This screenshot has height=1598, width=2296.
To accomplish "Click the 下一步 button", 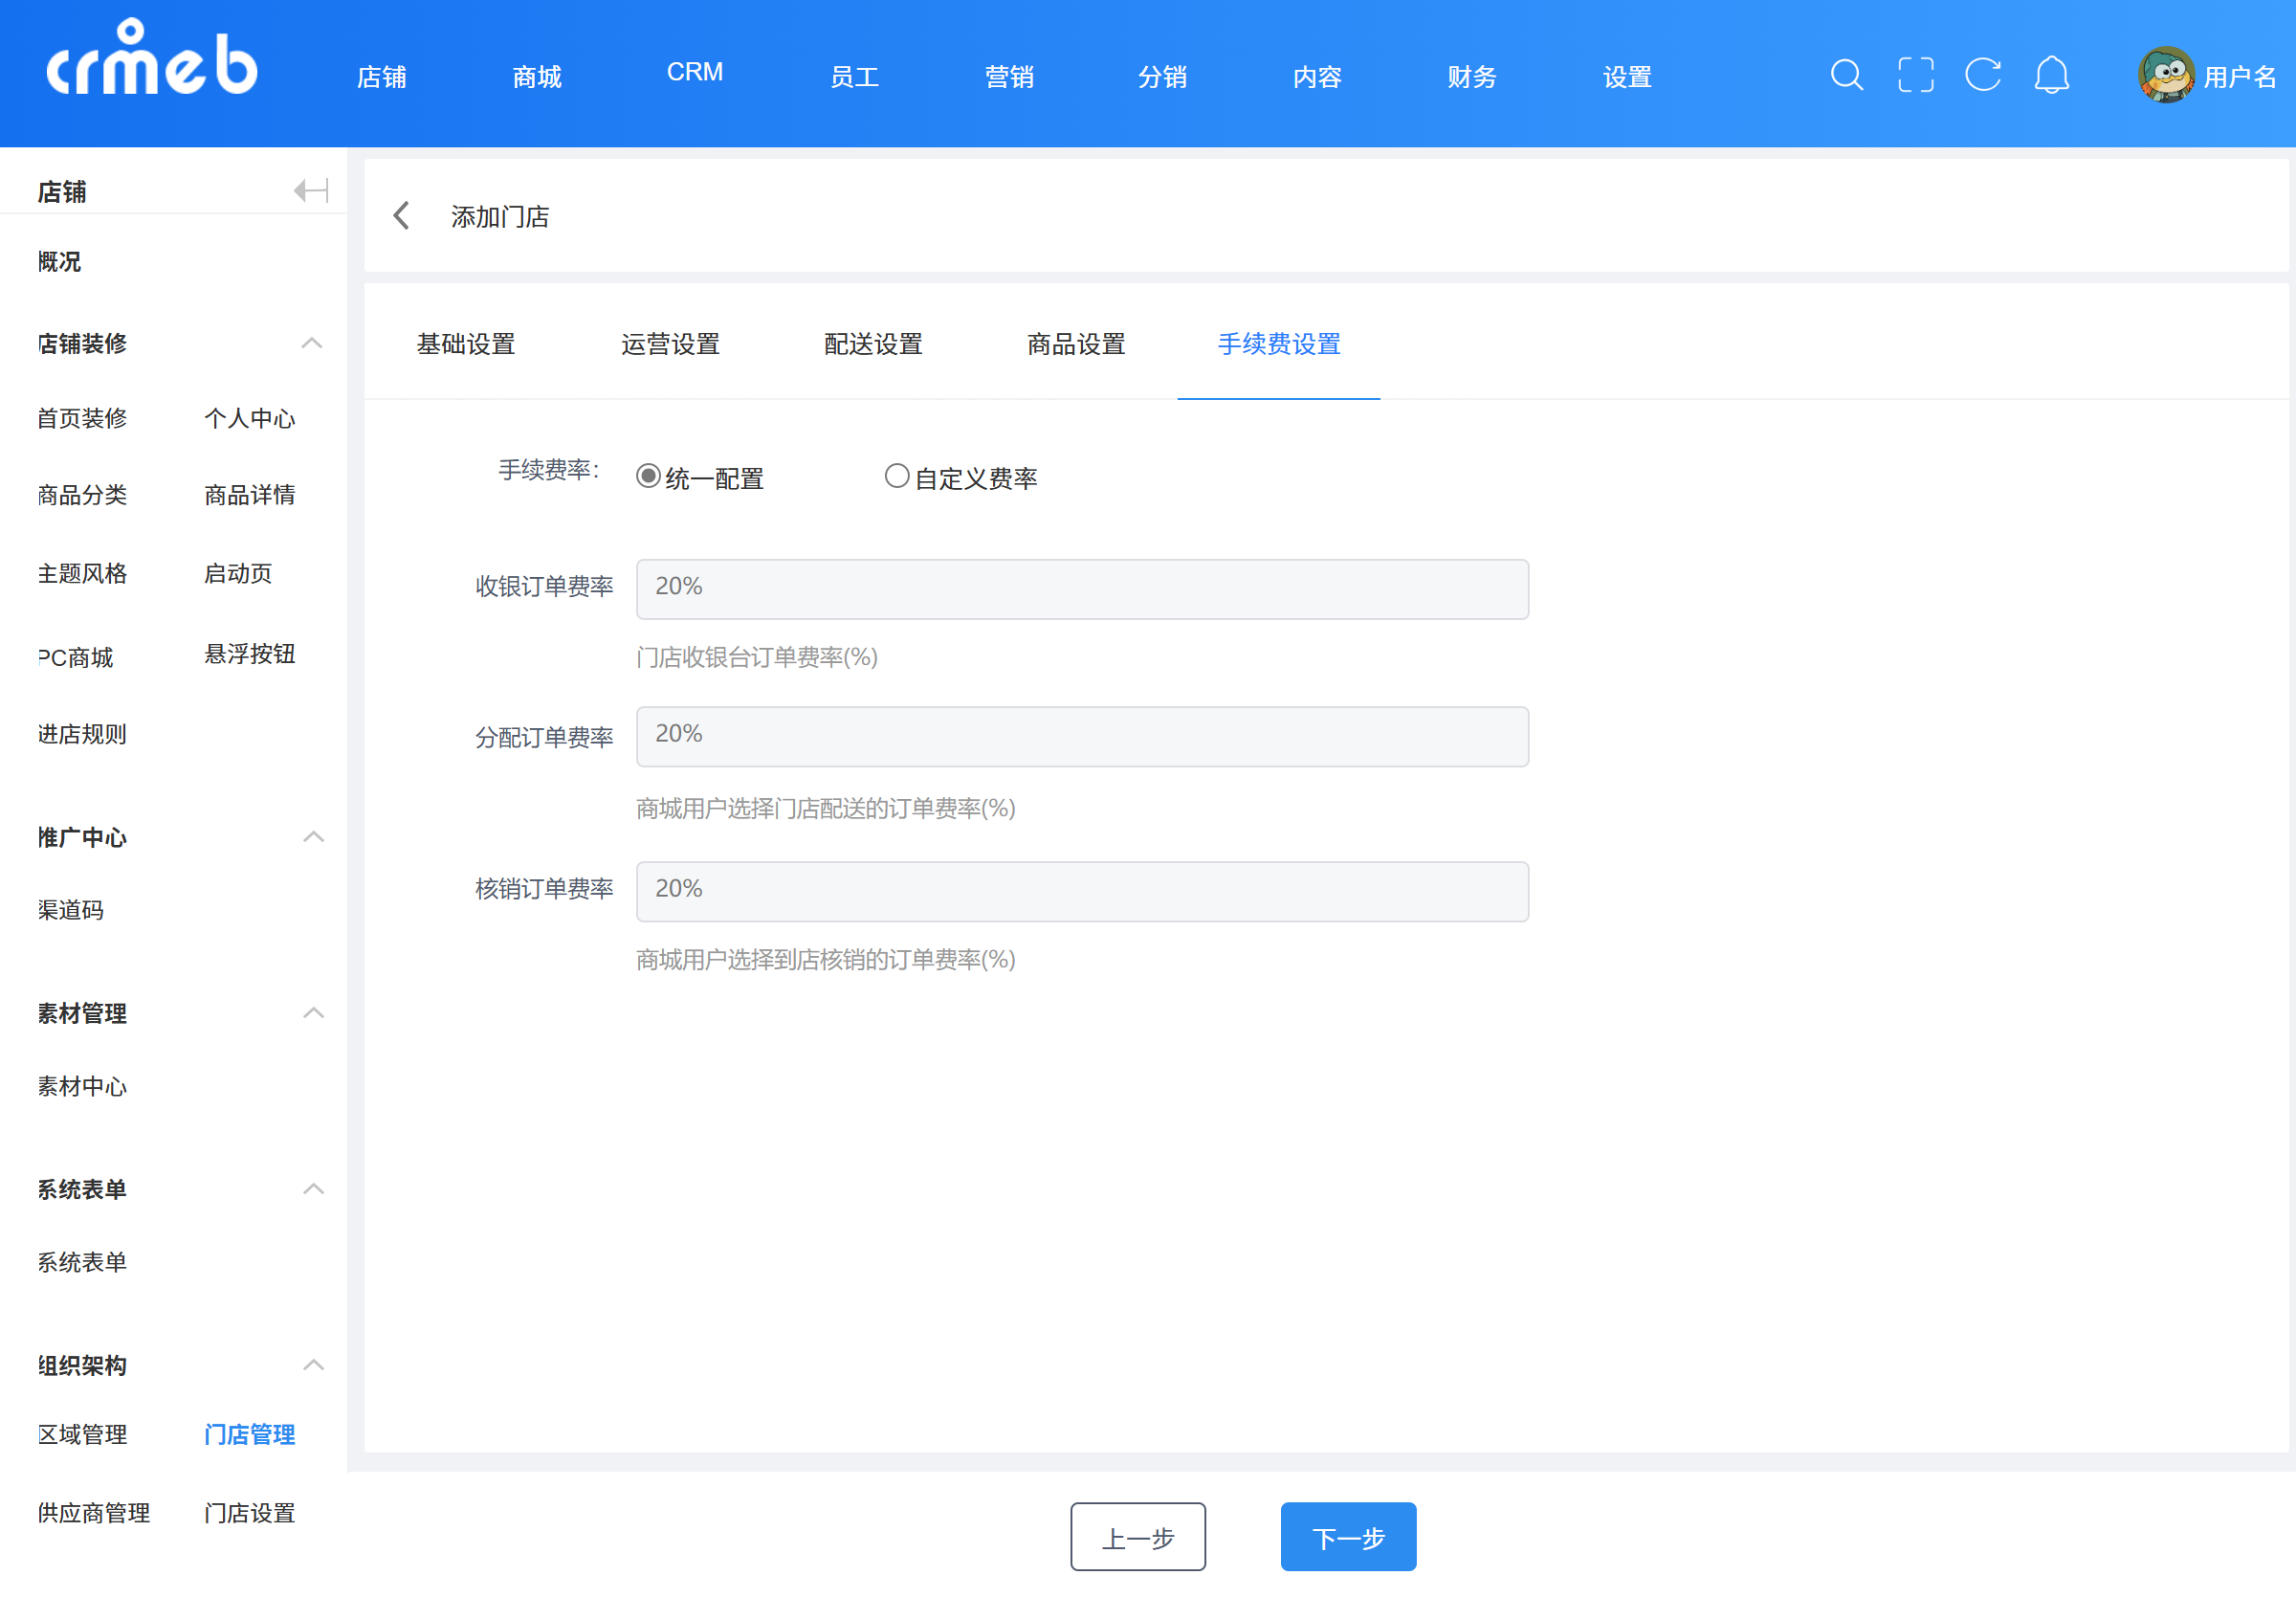I will tap(1347, 1537).
